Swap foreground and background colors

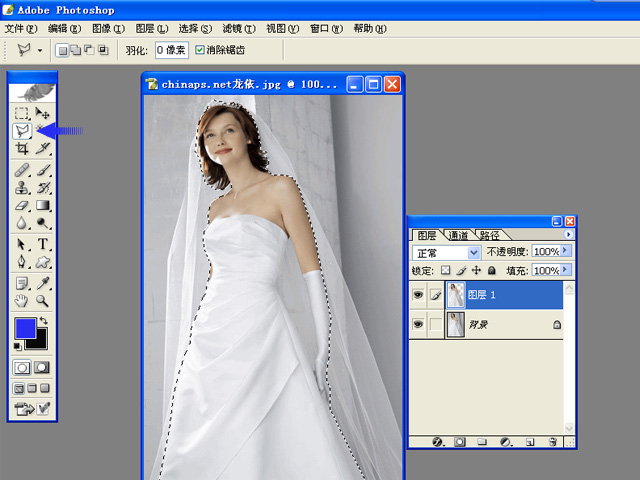tap(44, 321)
